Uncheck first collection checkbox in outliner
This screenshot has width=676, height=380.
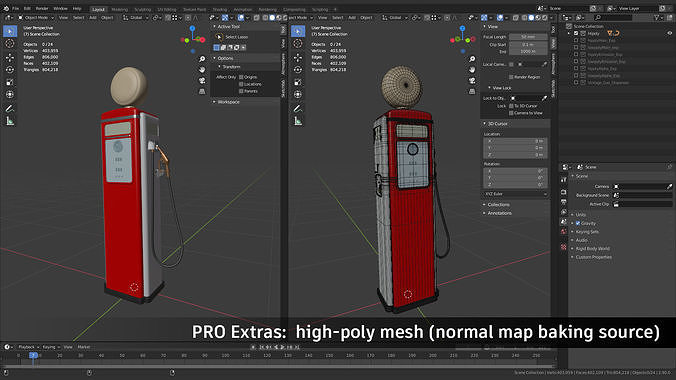pyautogui.click(x=576, y=33)
